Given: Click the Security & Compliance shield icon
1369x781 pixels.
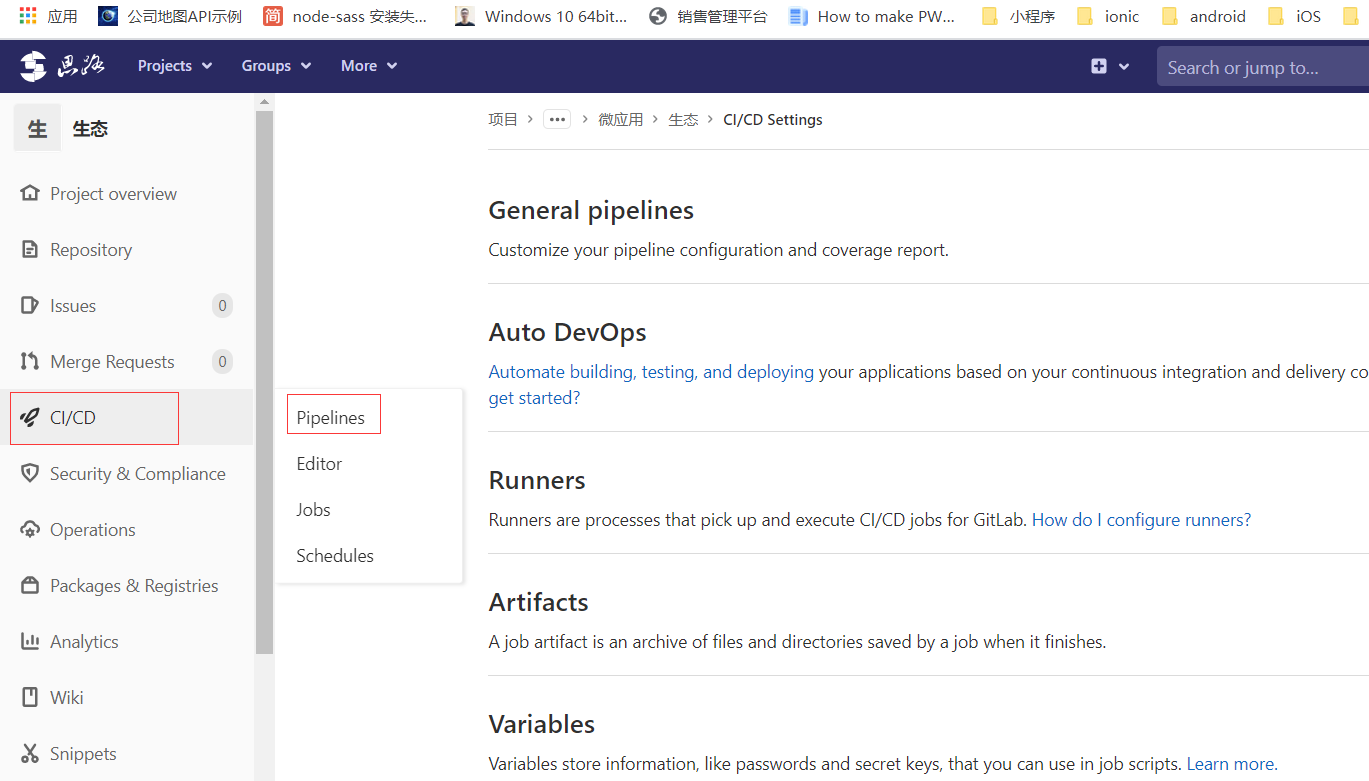Looking at the screenshot, I should [x=30, y=473].
